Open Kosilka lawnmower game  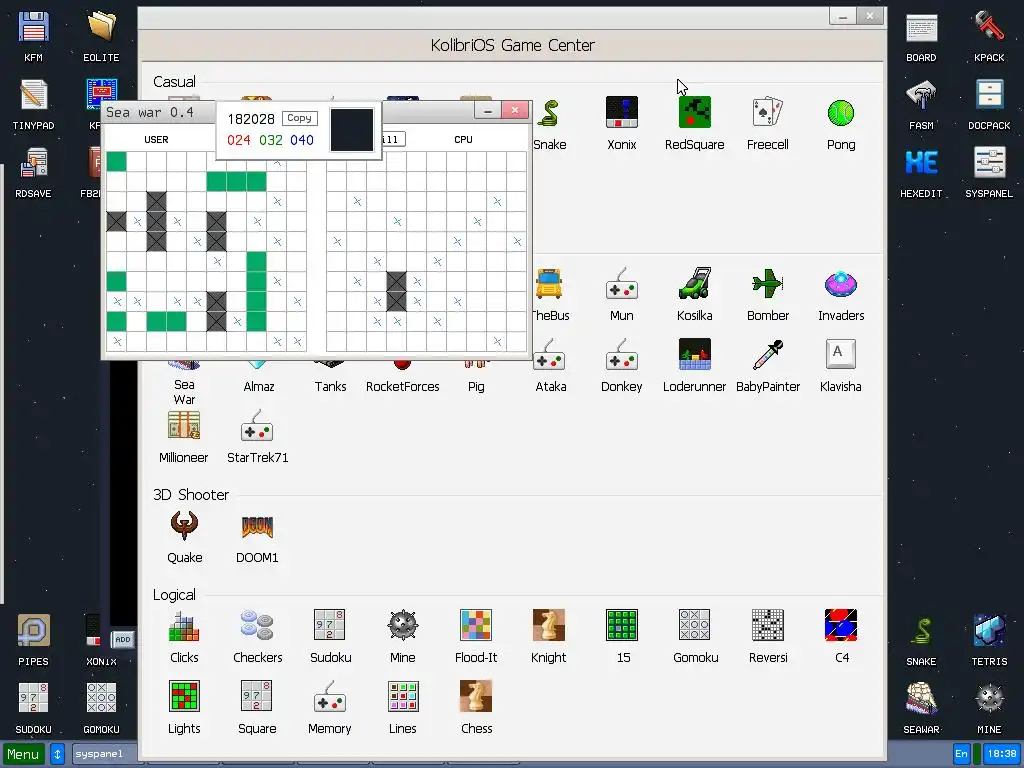pos(694,295)
